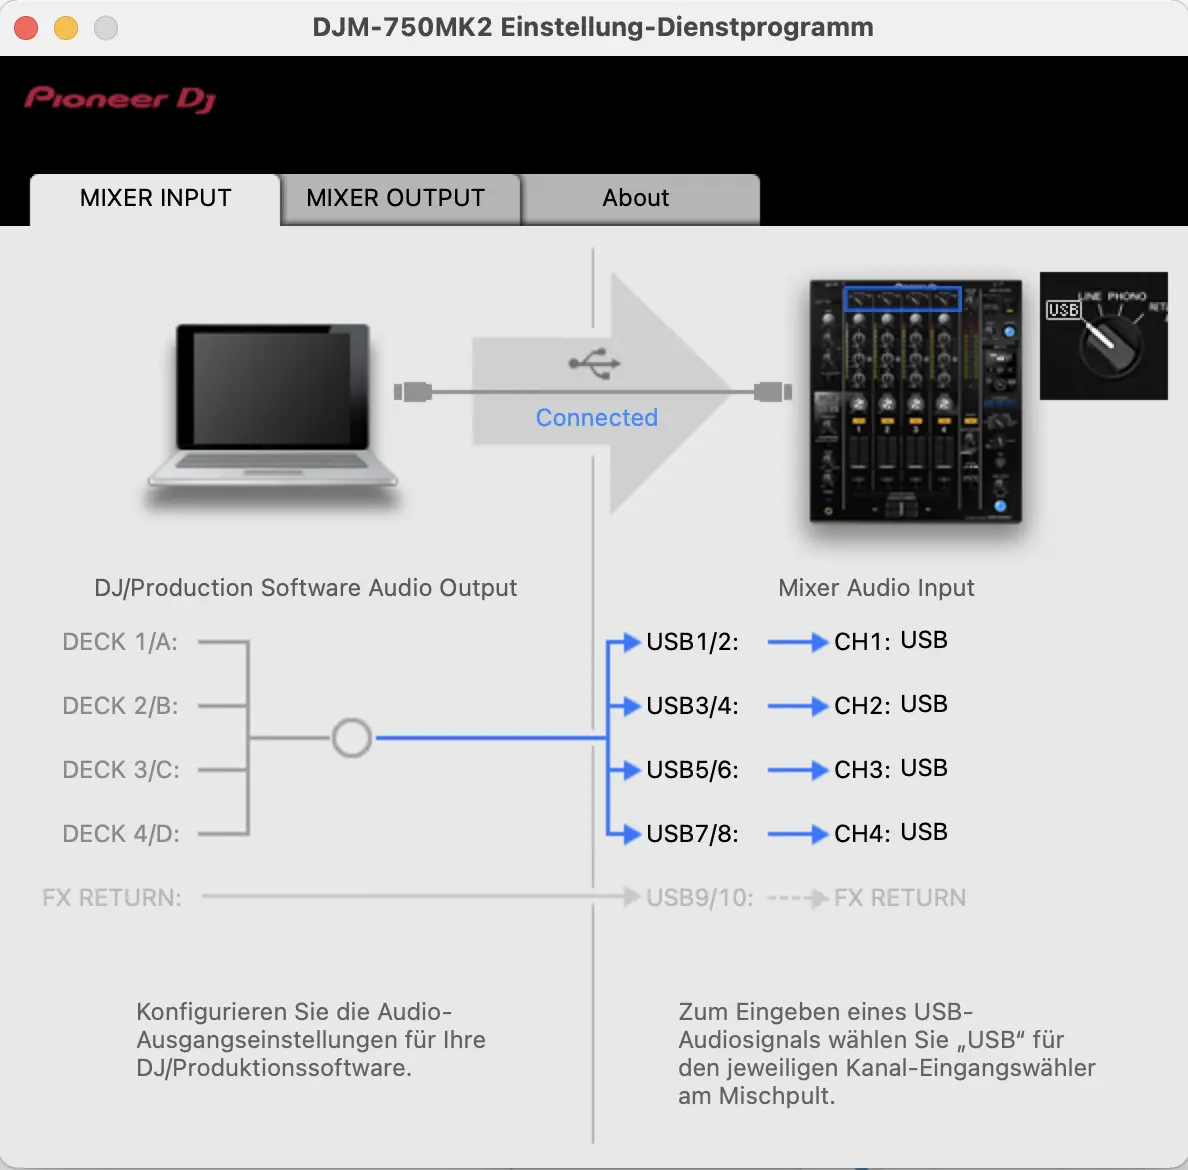Click the USB symbol above Connected
This screenshot has height=1170, width=1188.
[x=596, y=364]
